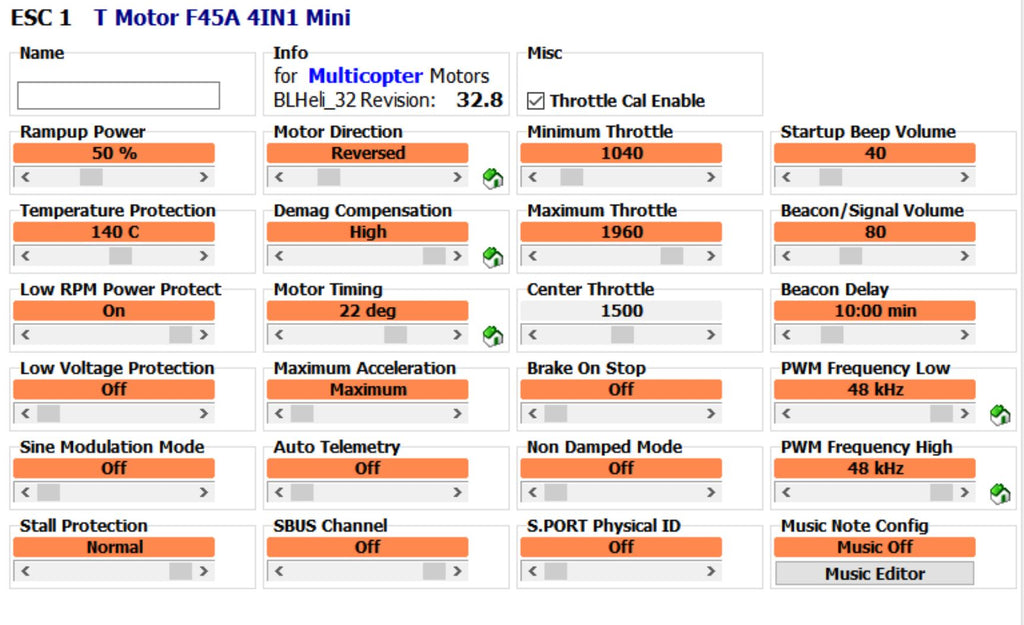The width and height of the screenshot is (1024, 625).
Task: Increase Rampup Power with right arrow
Action: pyautogui.click(x=204, y=177)
